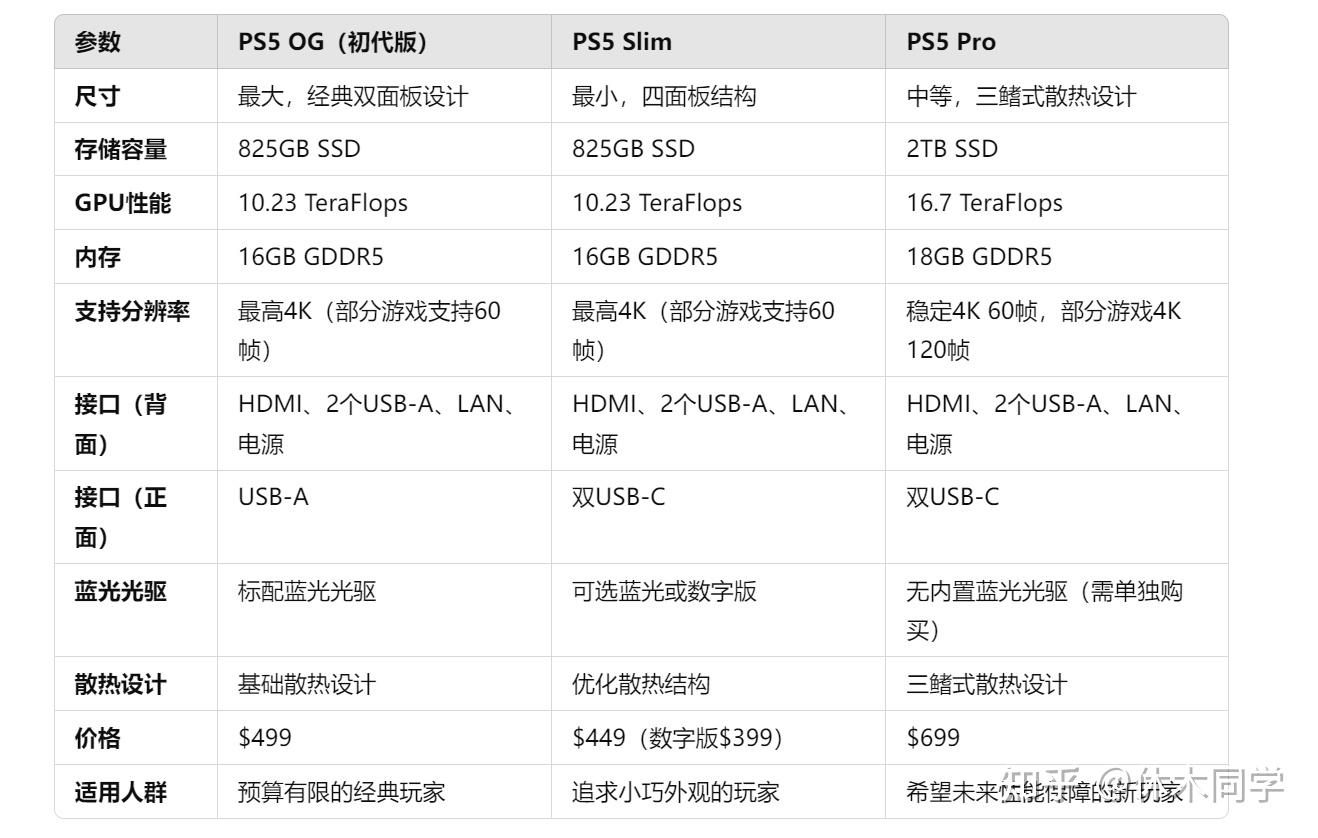
Task: Select the 优化散热结构 cell
Action: 641,685
